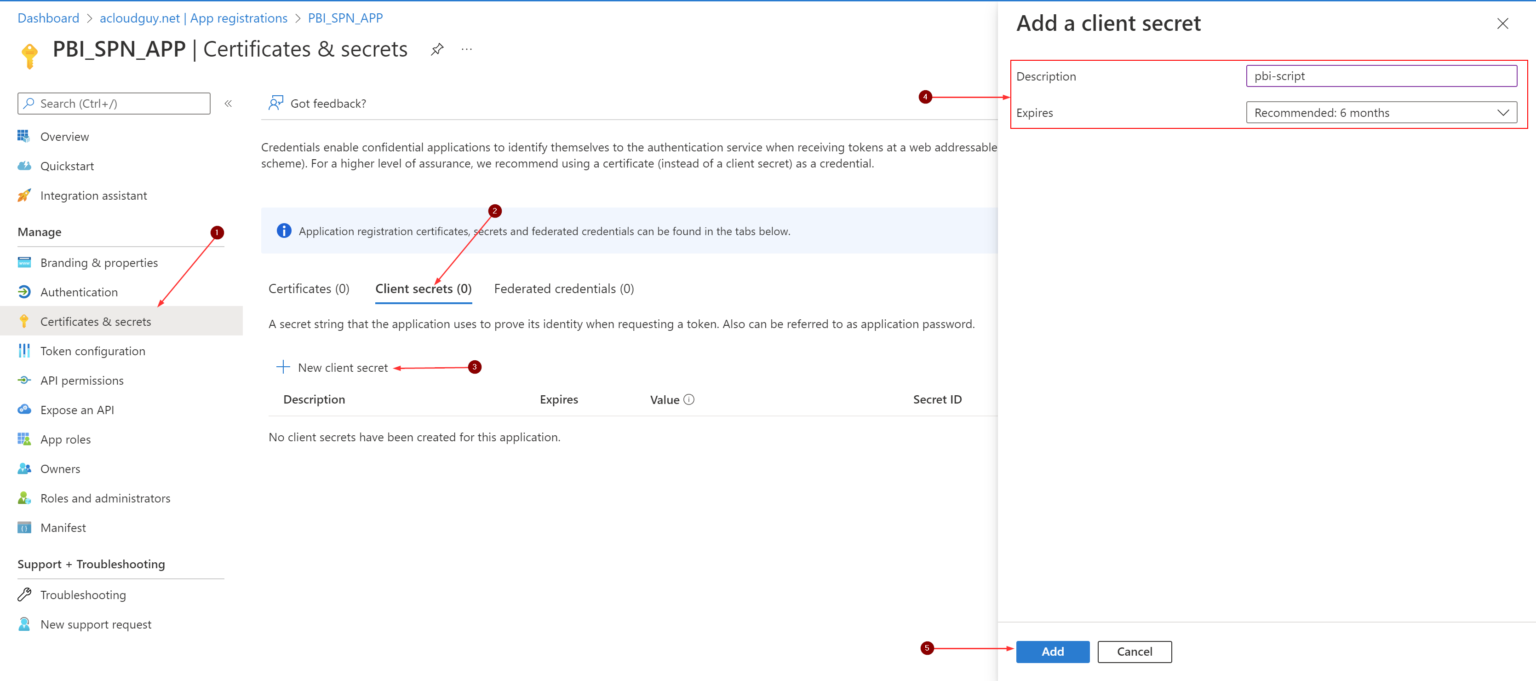Create a New client secret
This screenshot has height=681, width=1536.
(x=332, y=367)
